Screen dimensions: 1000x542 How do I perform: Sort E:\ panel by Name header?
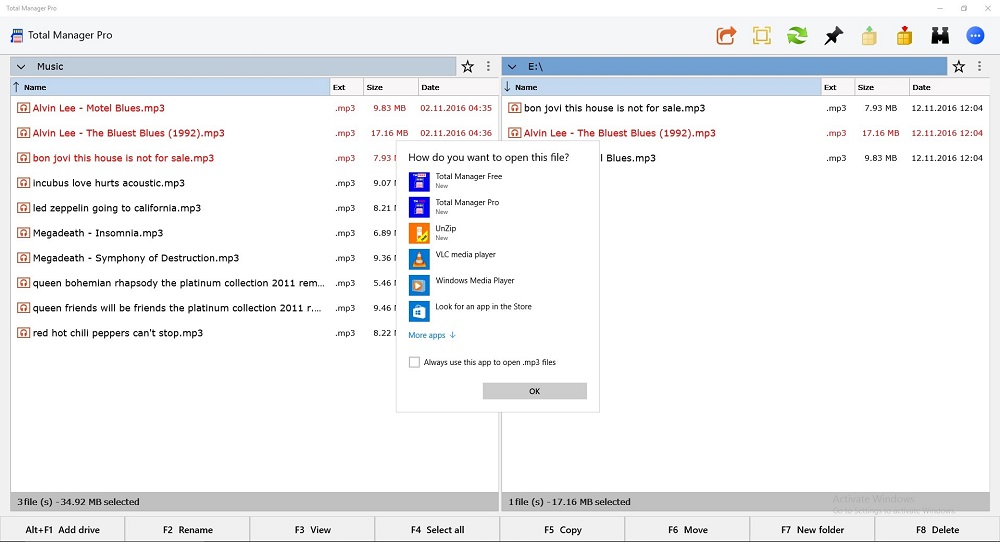[661, 87]
